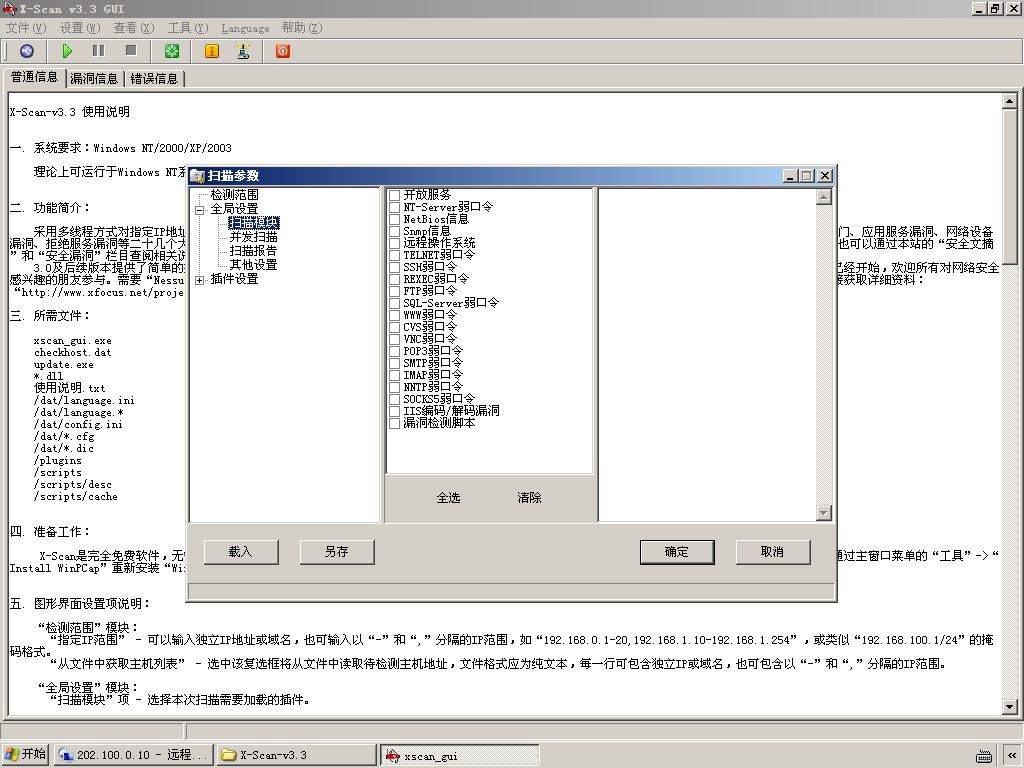
Task: Tick the SOCKS5弱口令 checkbox
Action: pos(394,399)
